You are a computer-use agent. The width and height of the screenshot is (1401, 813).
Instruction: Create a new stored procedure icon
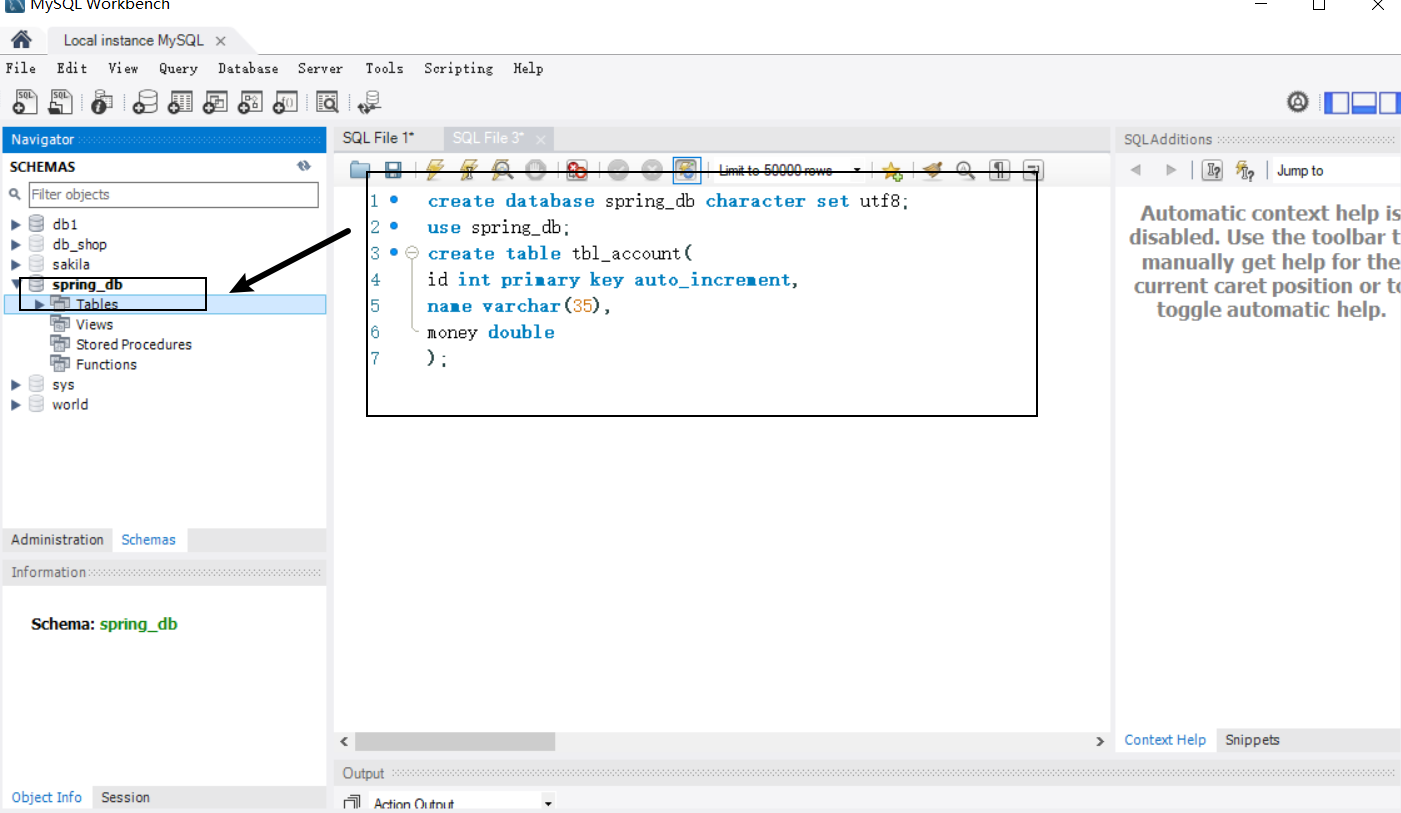click(250, 101)
